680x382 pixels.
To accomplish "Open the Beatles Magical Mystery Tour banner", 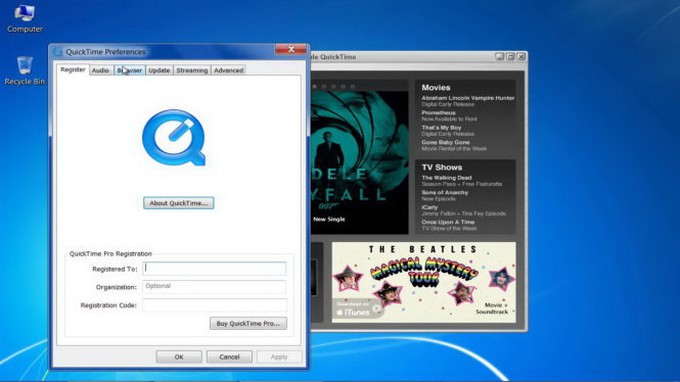I will [424, 282].
